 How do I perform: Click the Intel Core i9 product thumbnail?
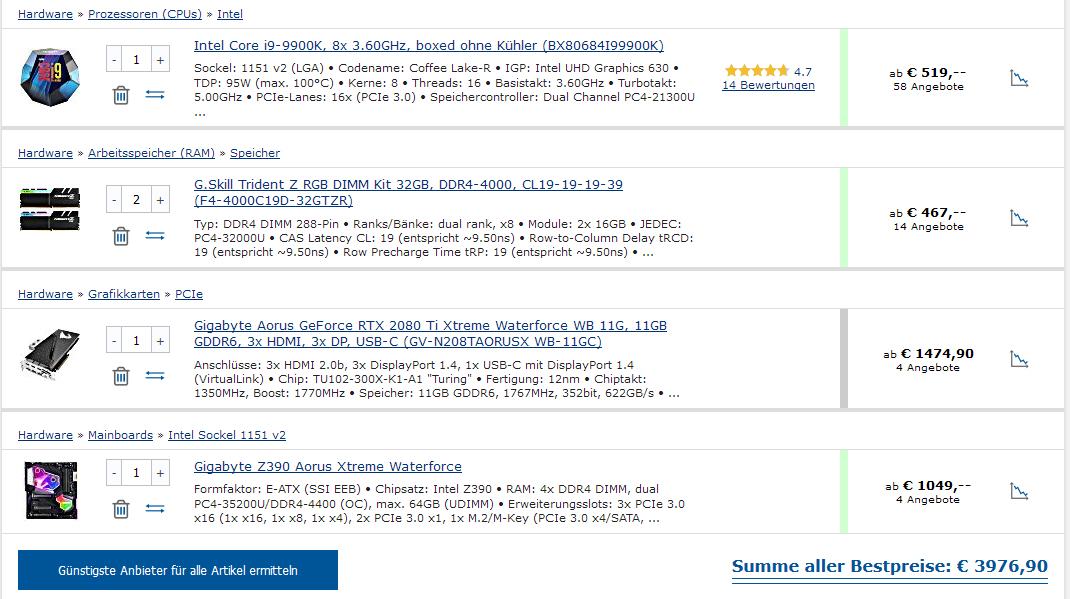point(50,77)
